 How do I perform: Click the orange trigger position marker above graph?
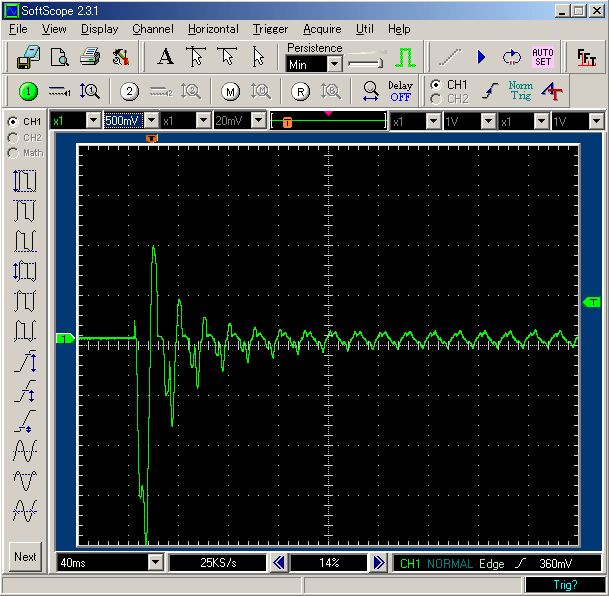pos(151,138)
